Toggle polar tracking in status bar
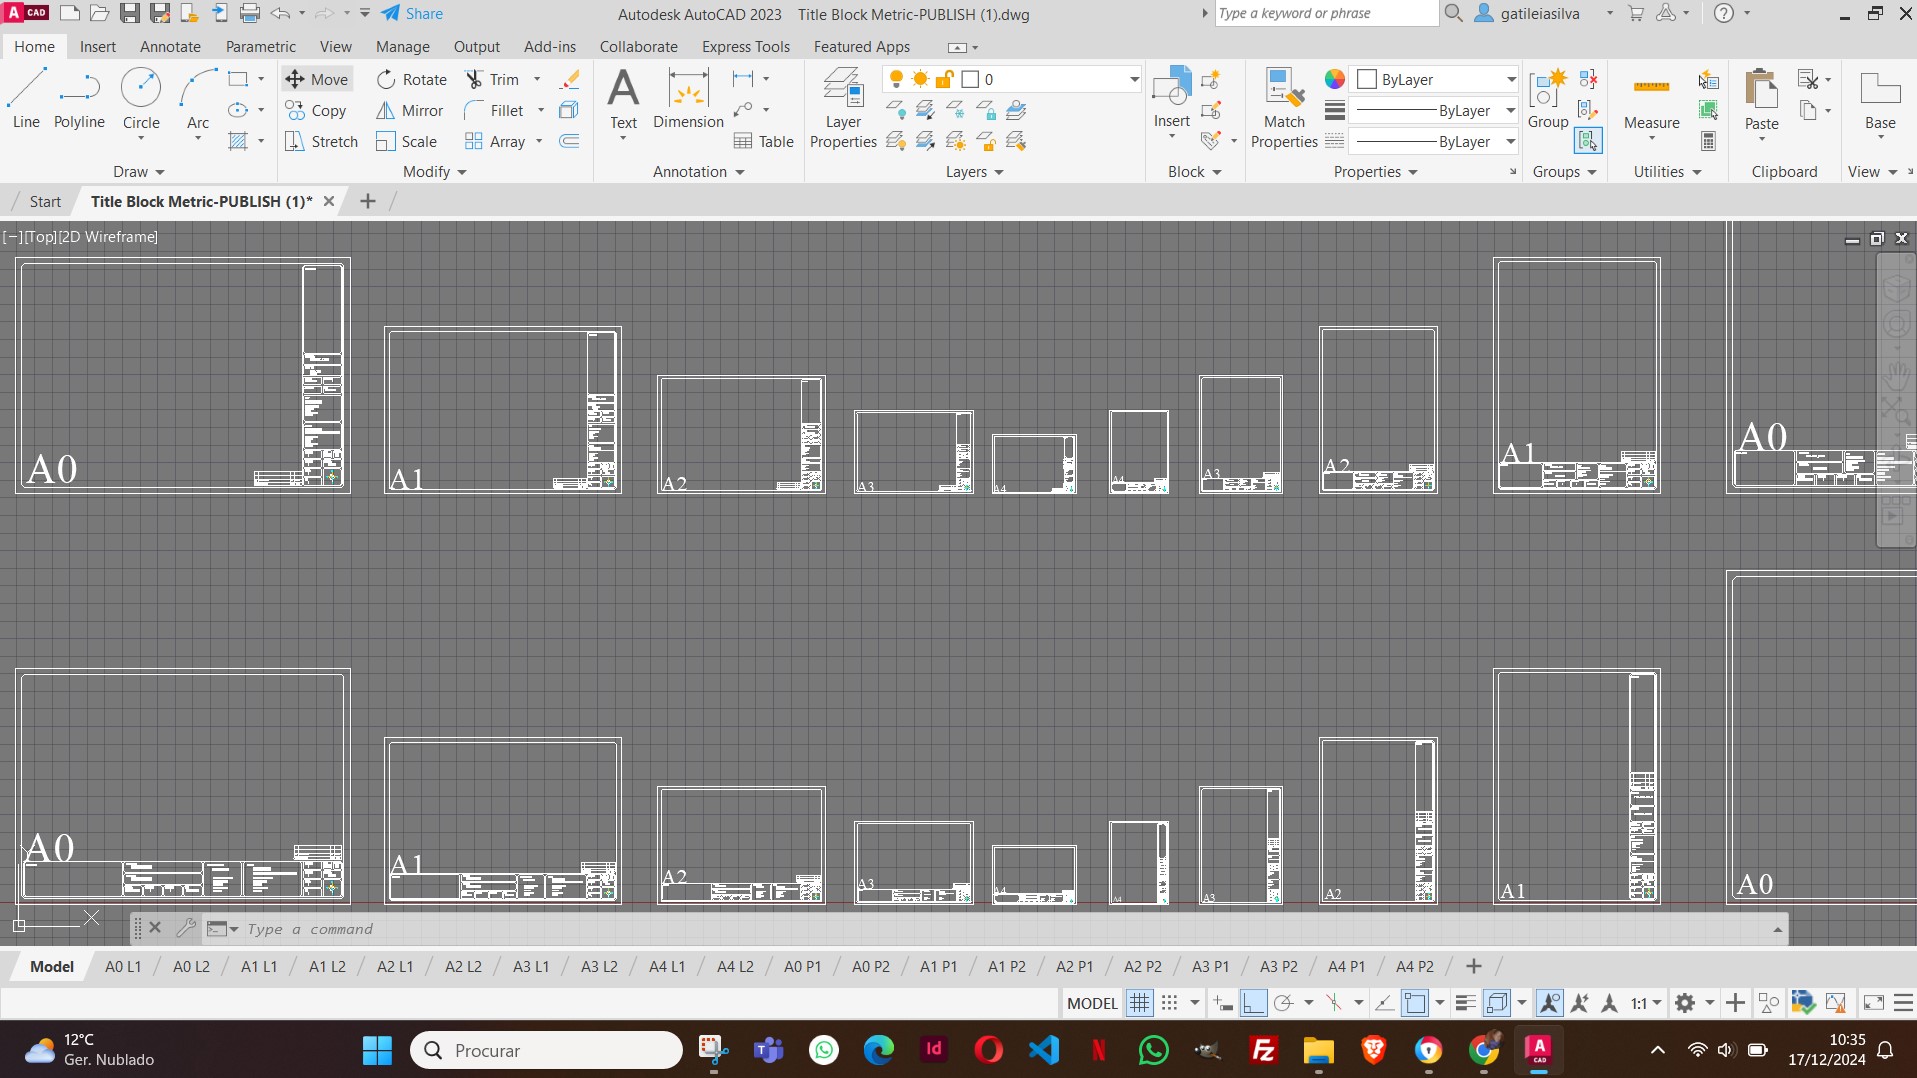Screen dimensions: 1917x1078 pyautogui.click(x=1283, y=1003)
